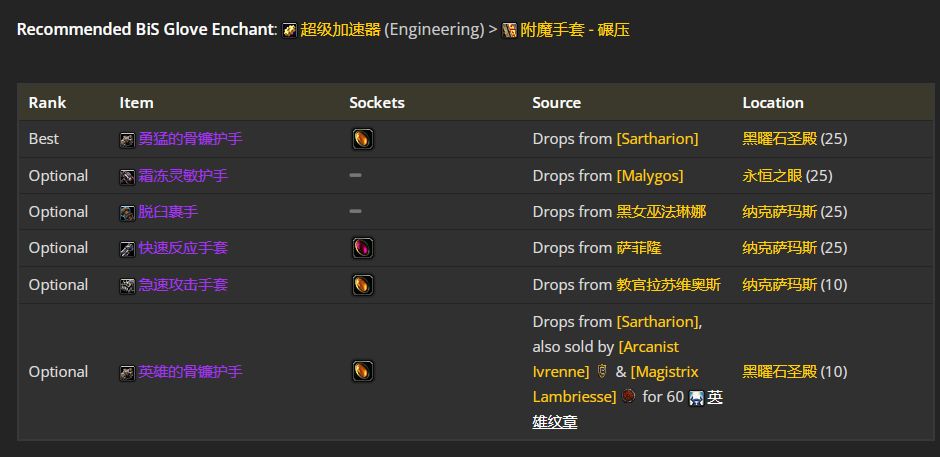Screen dimensions: 940x457
Task: Click the 急速攻击手套 item icon
Action: click(127, 285)
